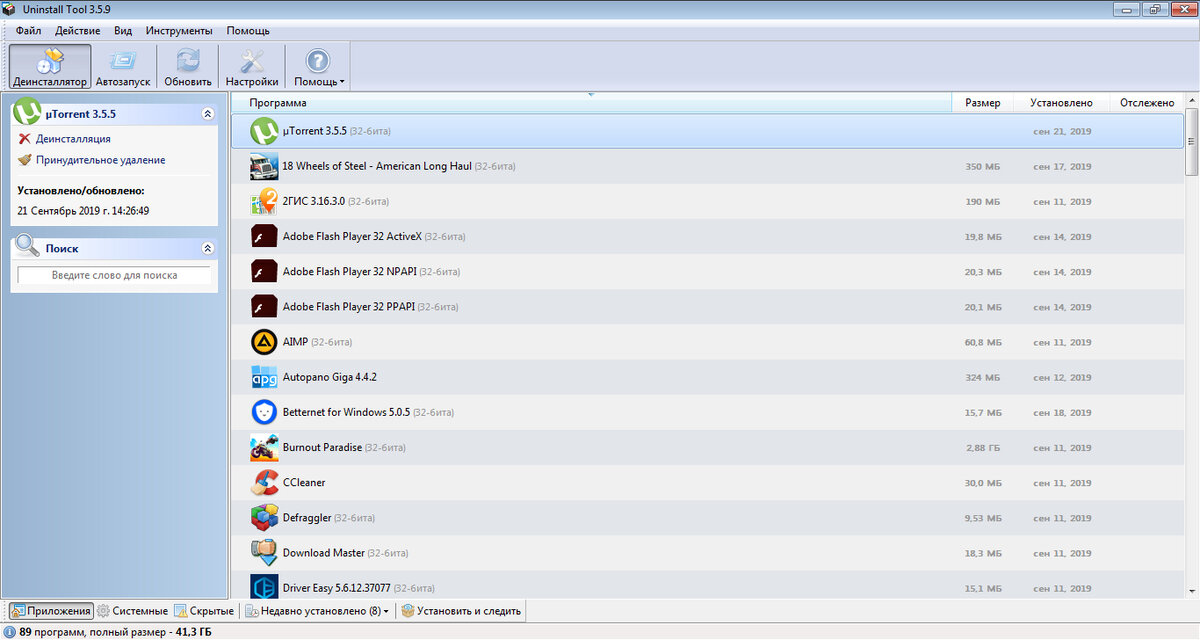
Task: Select the CCleaner entry name
Action: 304,482
